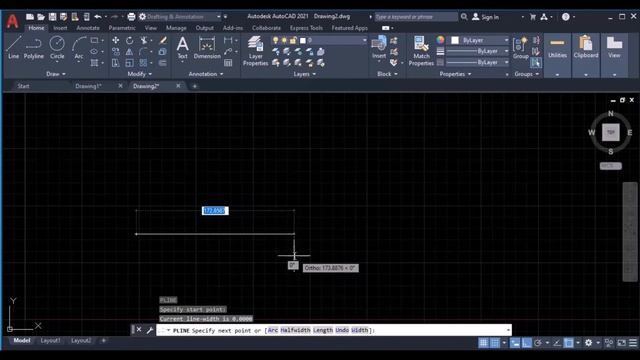
Task: Click the command line customize wrench icon
Action: point(149,330)
